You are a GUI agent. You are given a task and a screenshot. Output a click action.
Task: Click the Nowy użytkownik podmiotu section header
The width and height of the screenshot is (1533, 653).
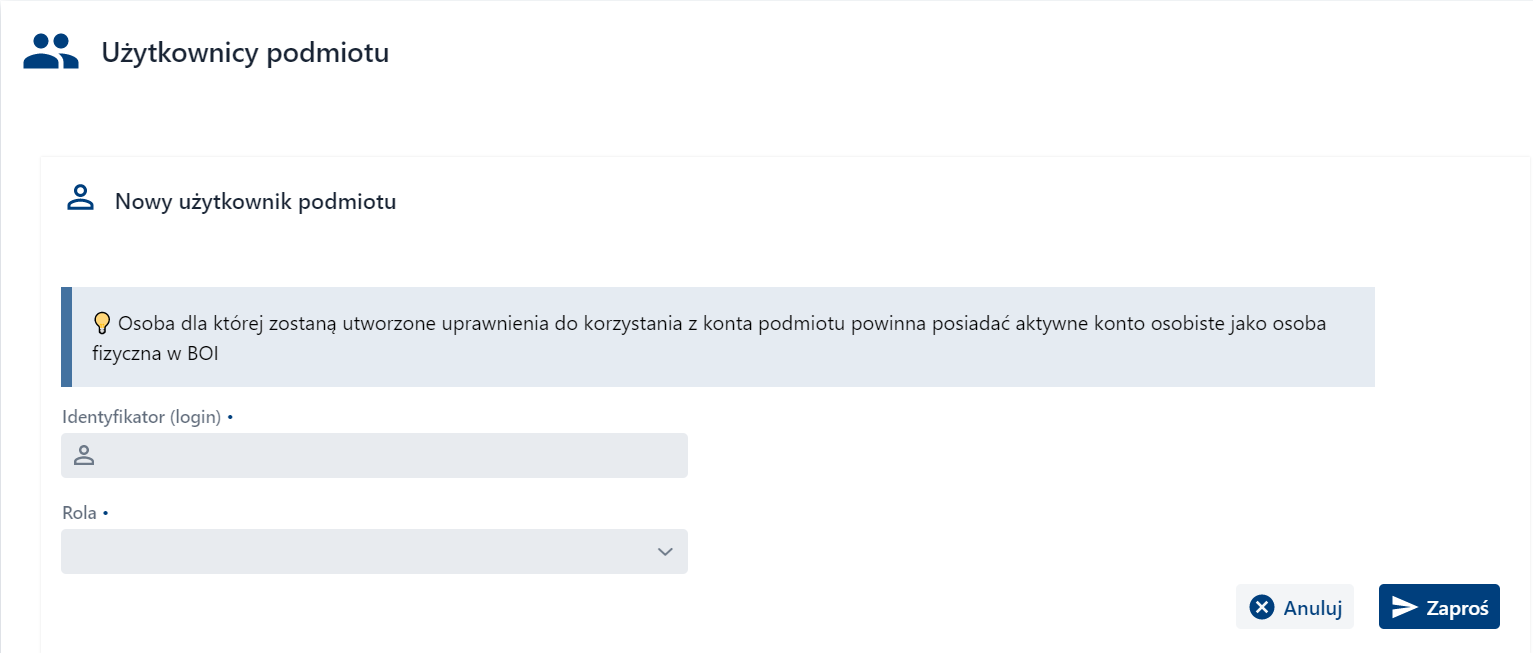(256, 201)
